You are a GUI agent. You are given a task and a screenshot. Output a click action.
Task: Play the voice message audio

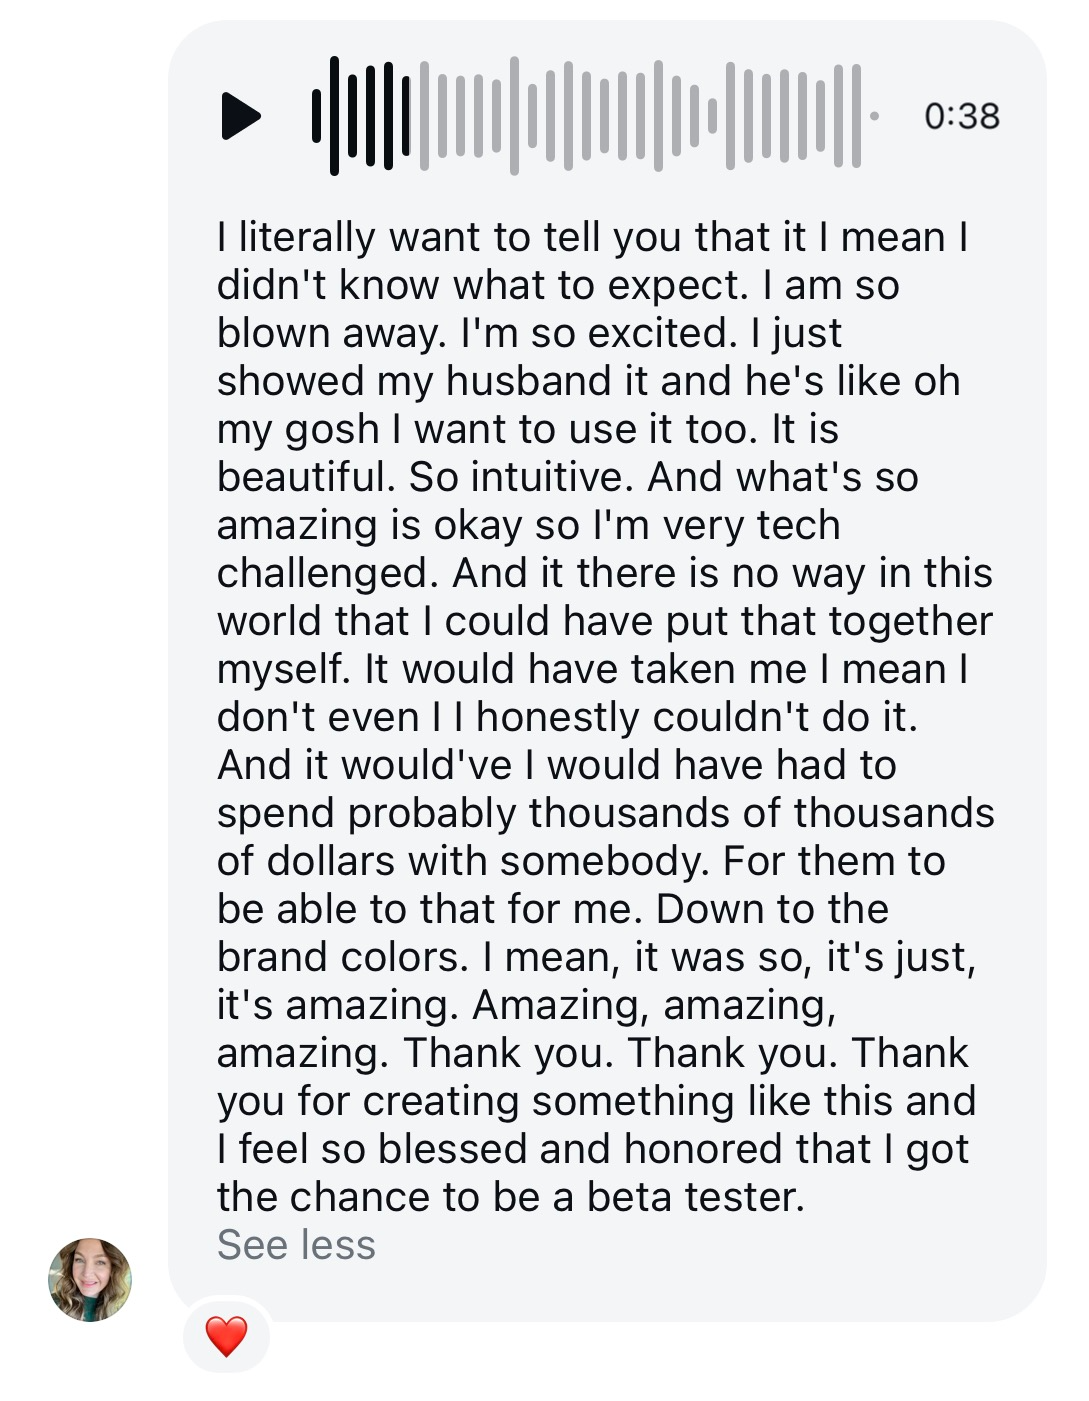(240, 116)
